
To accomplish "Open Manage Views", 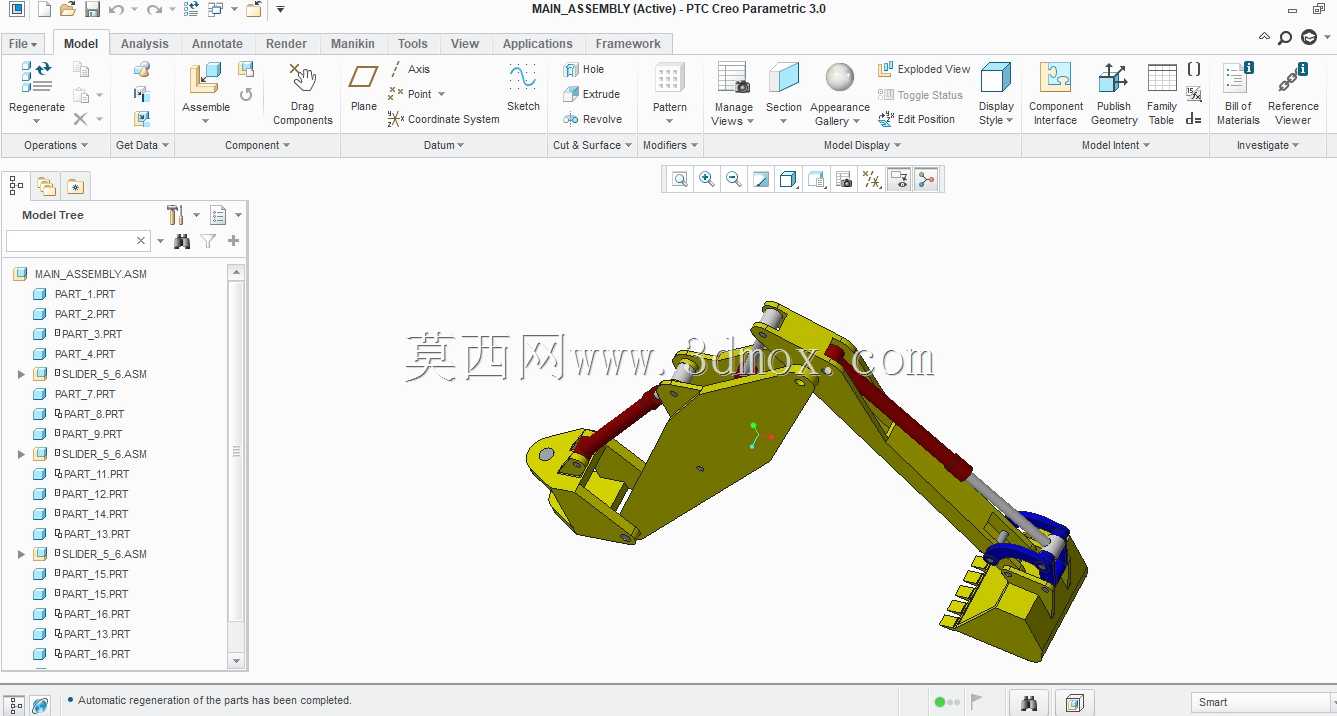I will 733,94.
